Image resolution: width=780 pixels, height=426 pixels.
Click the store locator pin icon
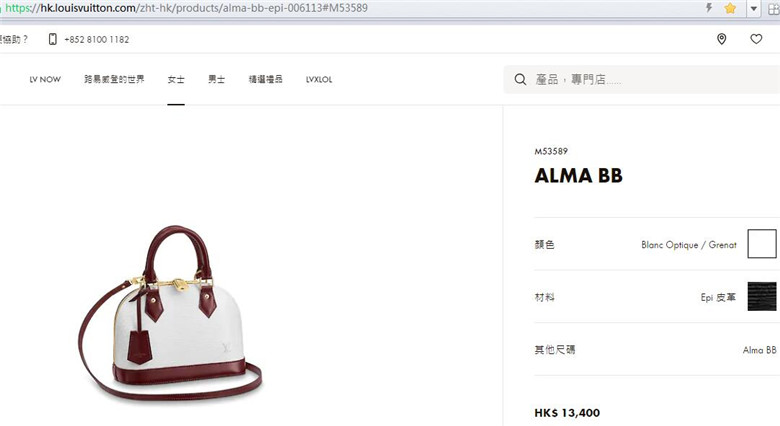(x=721, y=39)
